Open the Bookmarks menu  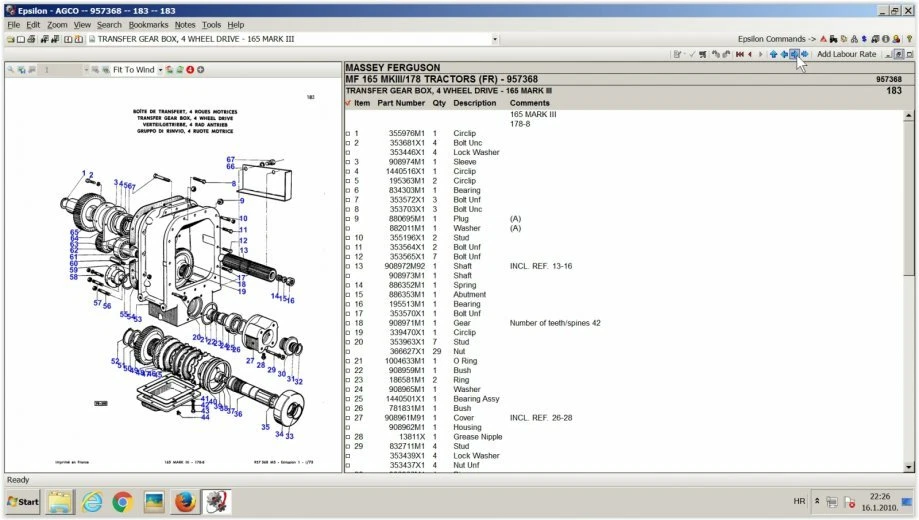148,25
